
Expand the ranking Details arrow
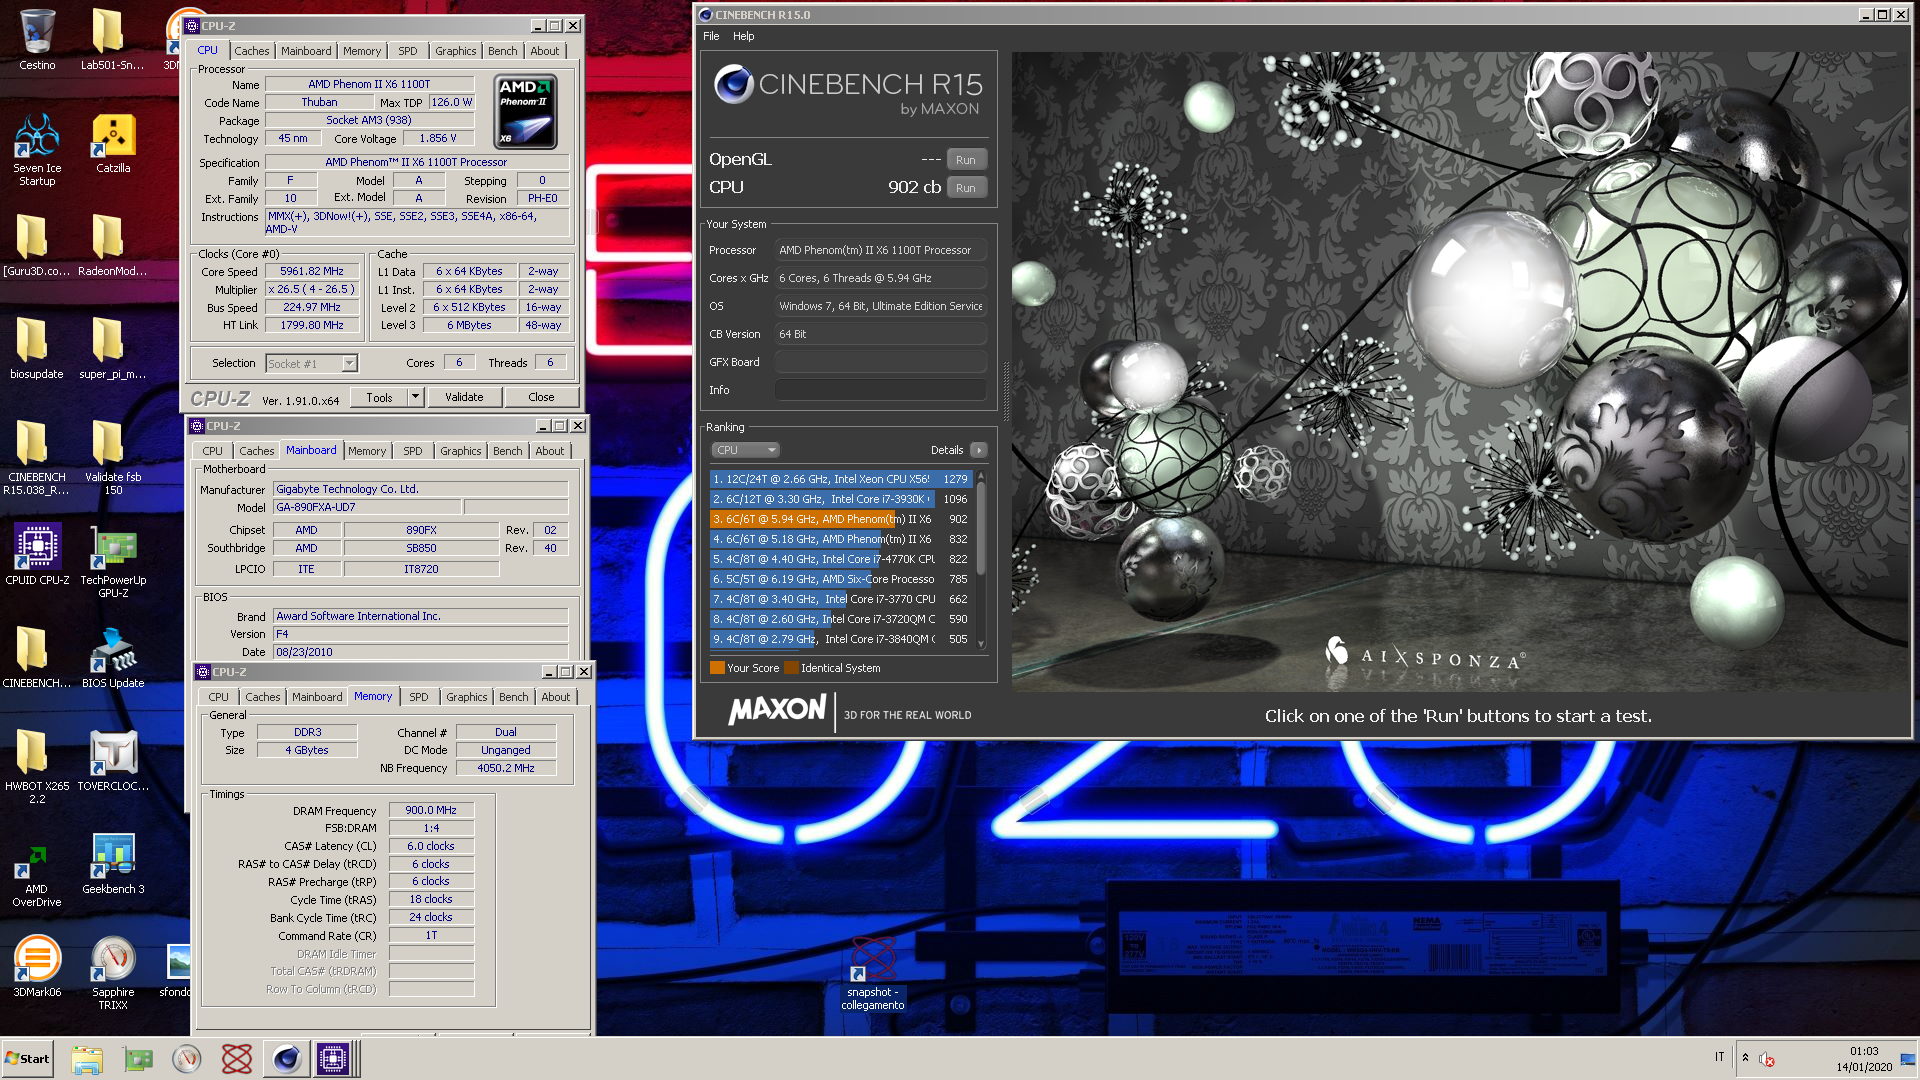tap(979, 450)
